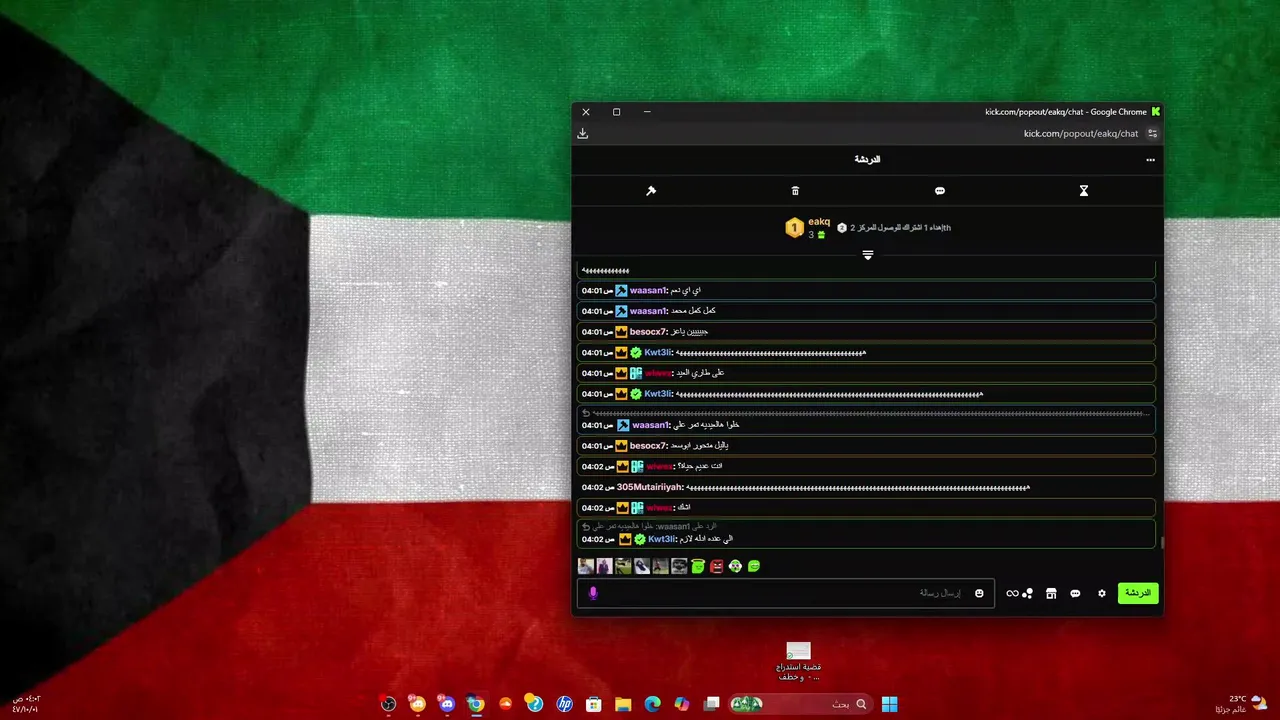Open the orange Discord-style icon in taskbar
This screenshot has width=1280, height=720.
point(418,704)
